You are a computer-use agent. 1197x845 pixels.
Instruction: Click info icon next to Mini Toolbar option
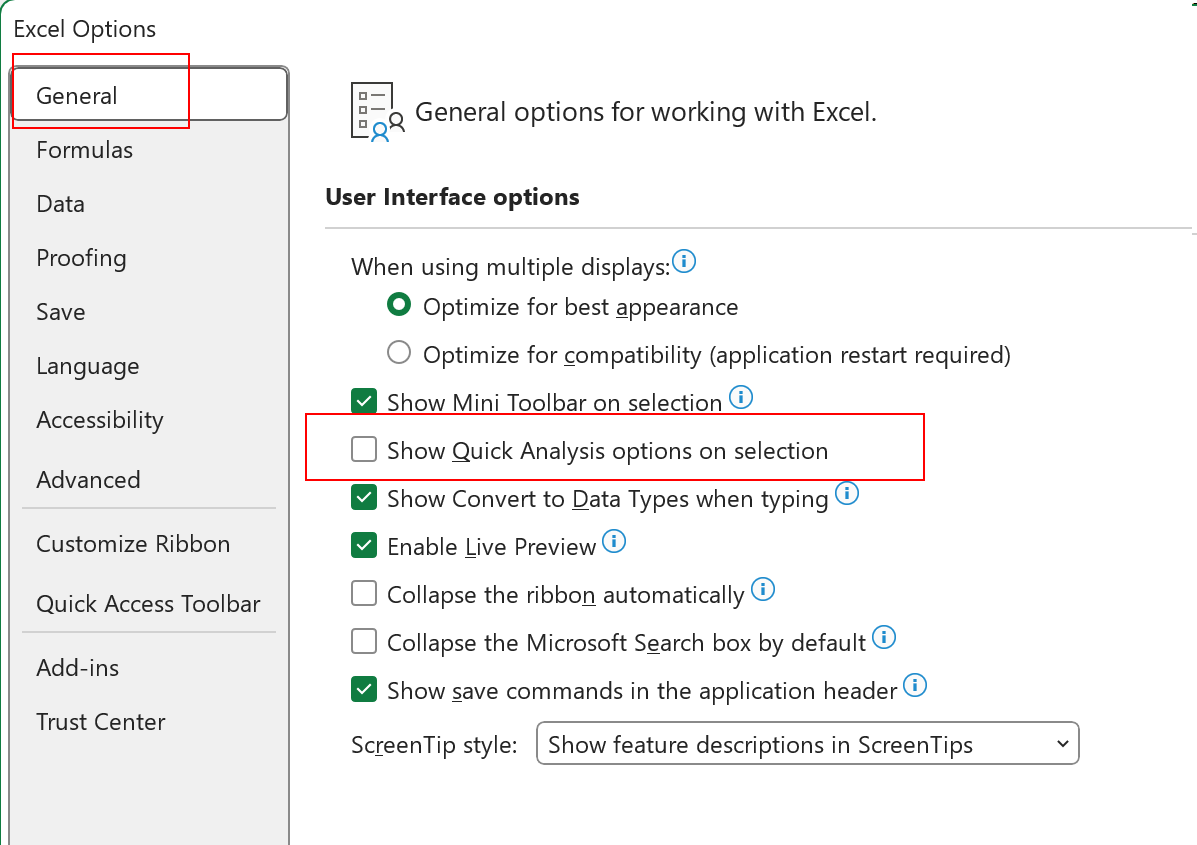740,398
